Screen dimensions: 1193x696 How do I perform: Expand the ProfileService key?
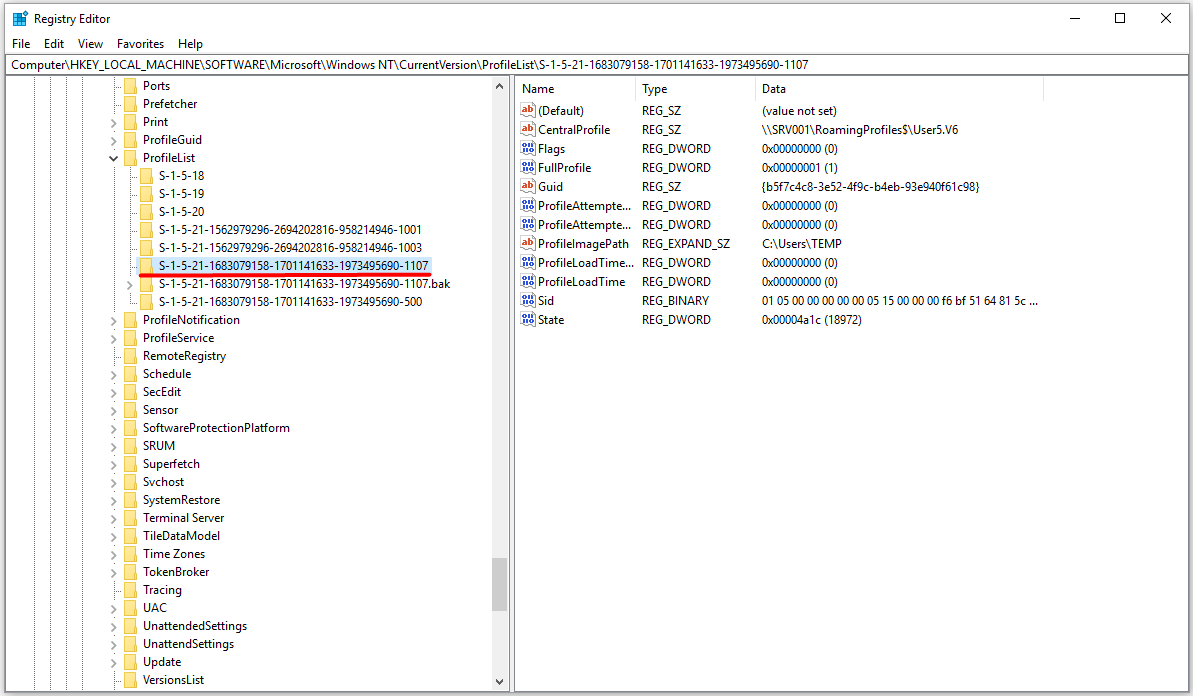click(113, 338)
